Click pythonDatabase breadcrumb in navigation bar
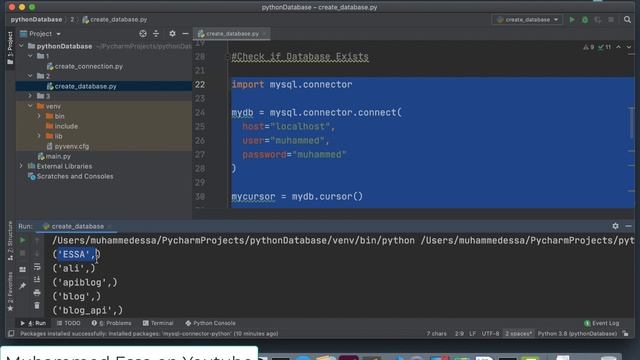The height and width of the screenshot is (360, 640). pyautogui.click(x=36, y=20)
